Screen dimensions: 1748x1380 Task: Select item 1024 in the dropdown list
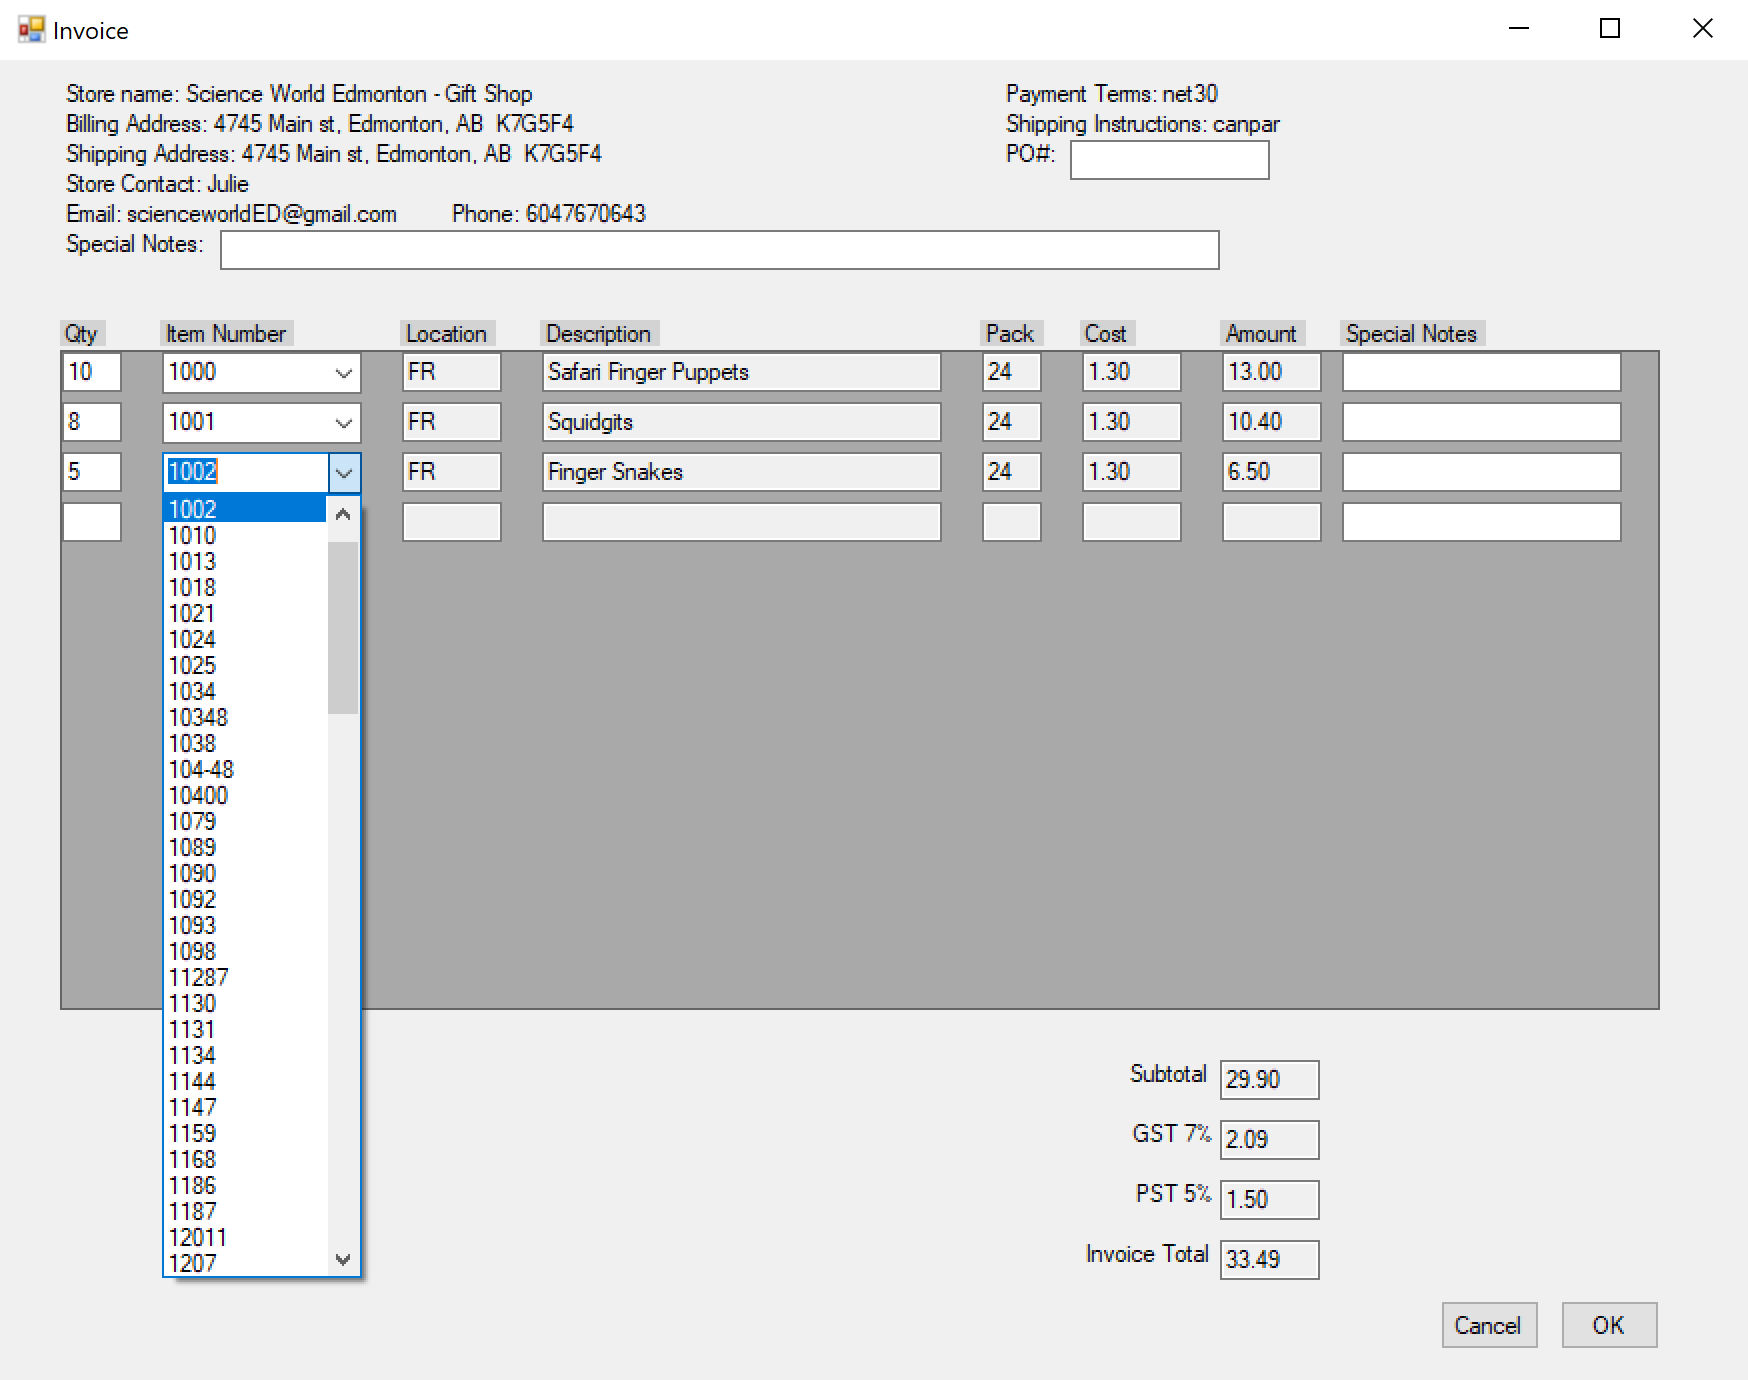[245, 639]
